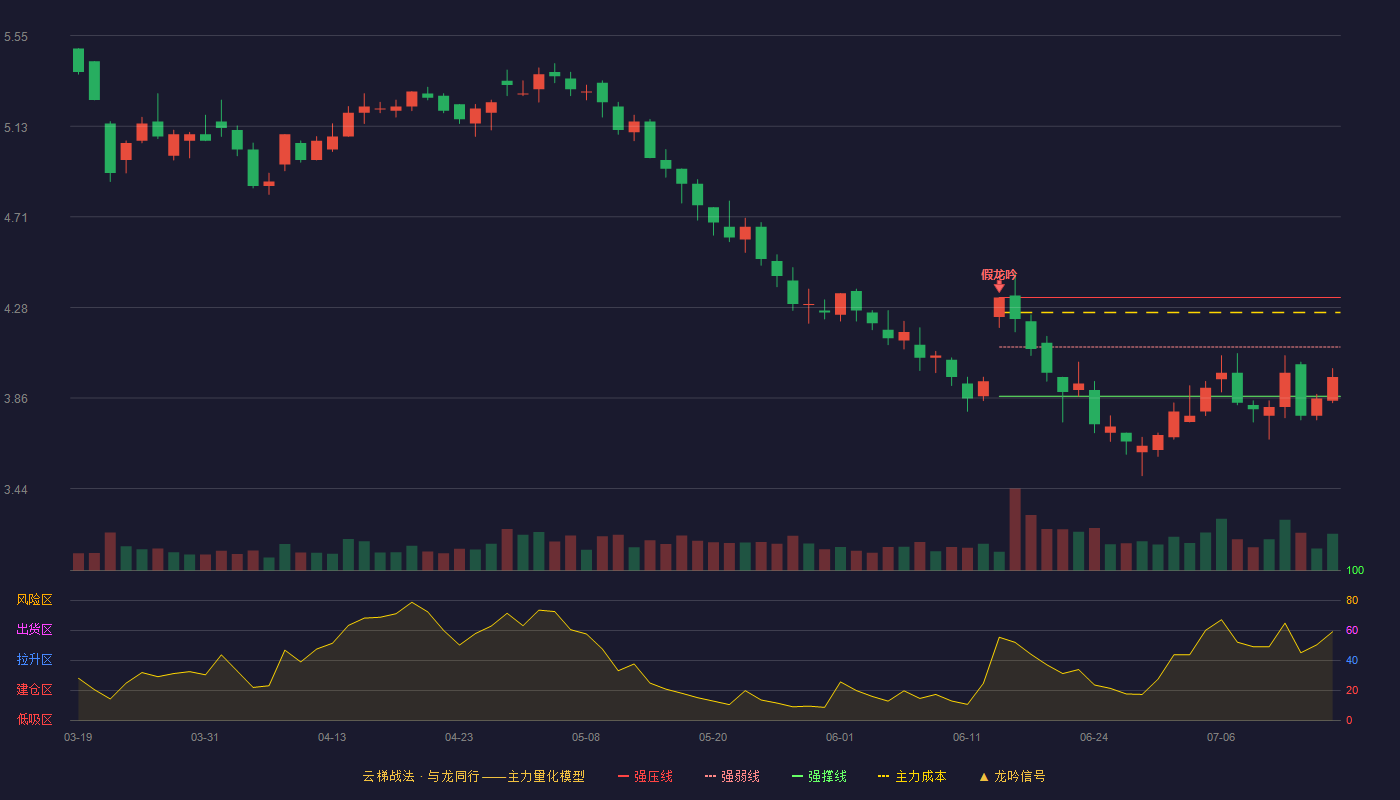Viewport: 1400px width, 800px height.
Task: Toggle the 强弱线 legend item
Action: point(732,776)
